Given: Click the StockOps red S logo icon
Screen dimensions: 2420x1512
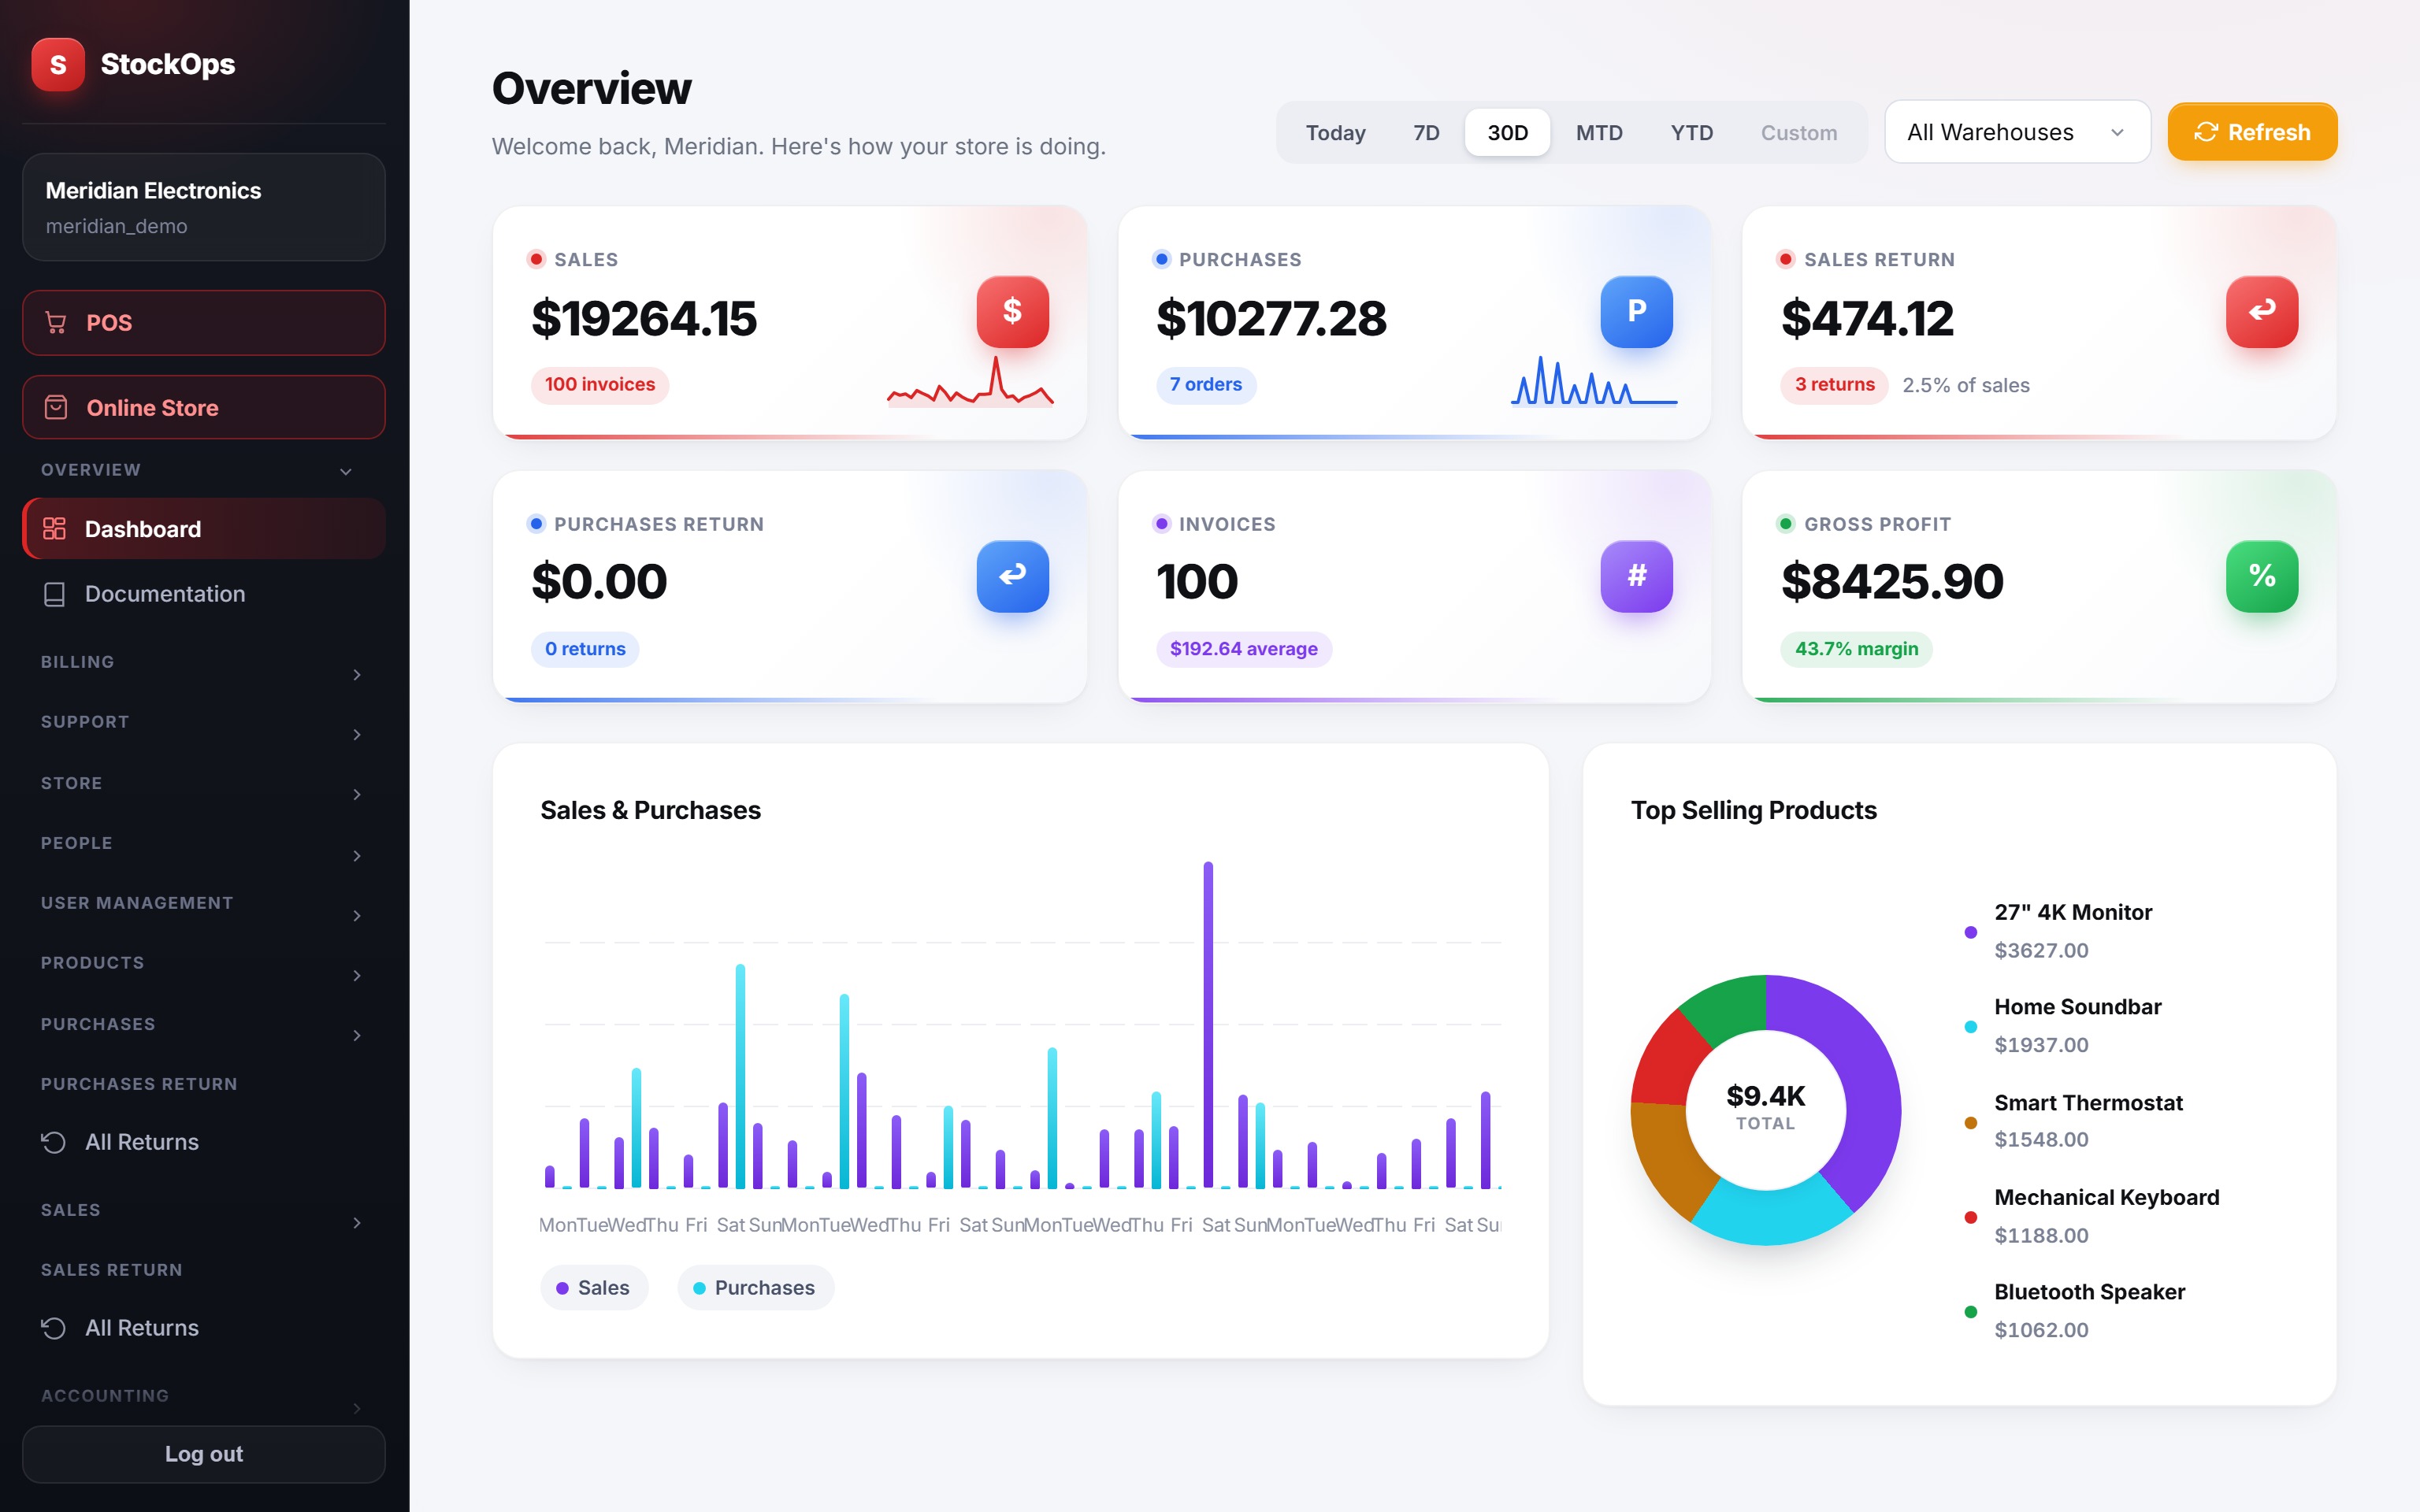Looking at the screenshot, I should tap(58, 65).
